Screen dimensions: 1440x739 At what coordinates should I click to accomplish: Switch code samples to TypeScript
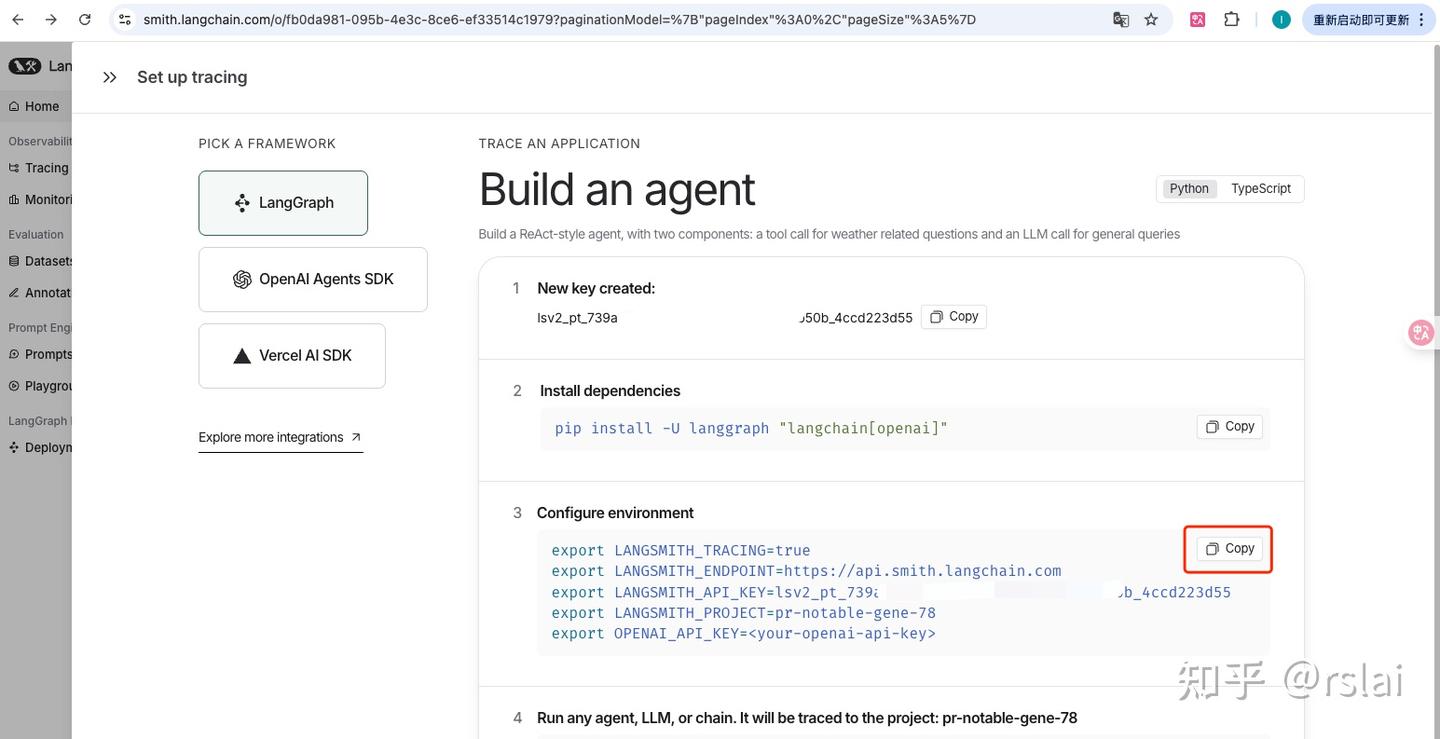tap(1260, 188)
